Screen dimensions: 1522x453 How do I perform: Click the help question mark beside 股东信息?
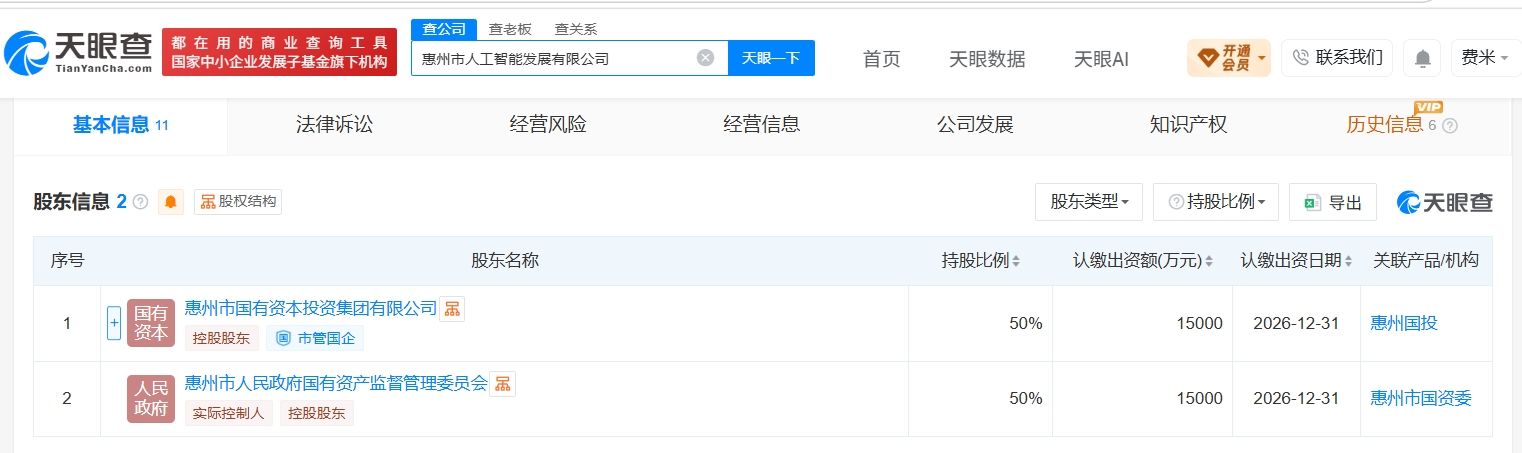click(140, 202)
